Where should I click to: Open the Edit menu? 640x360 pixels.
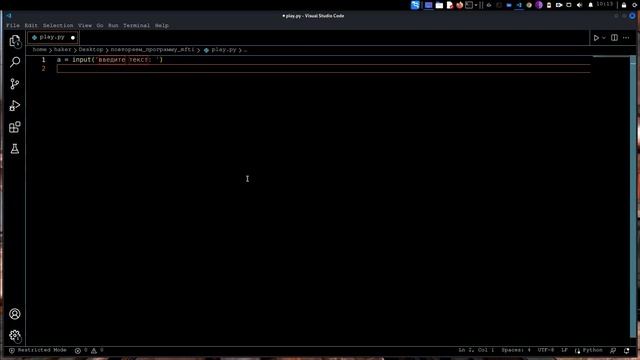click(31, 25)
